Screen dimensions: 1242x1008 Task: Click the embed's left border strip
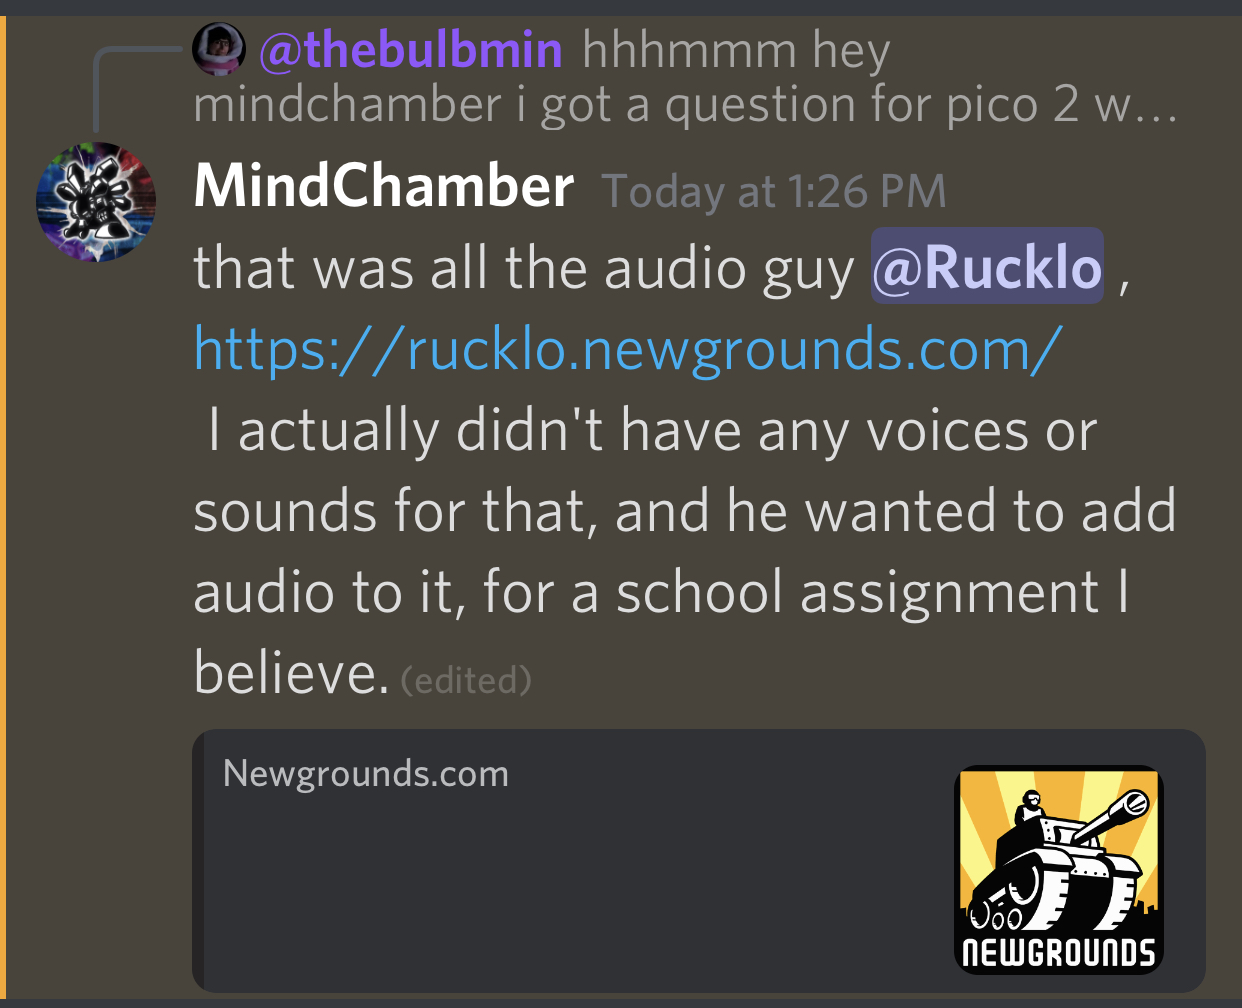pos(198,861)
